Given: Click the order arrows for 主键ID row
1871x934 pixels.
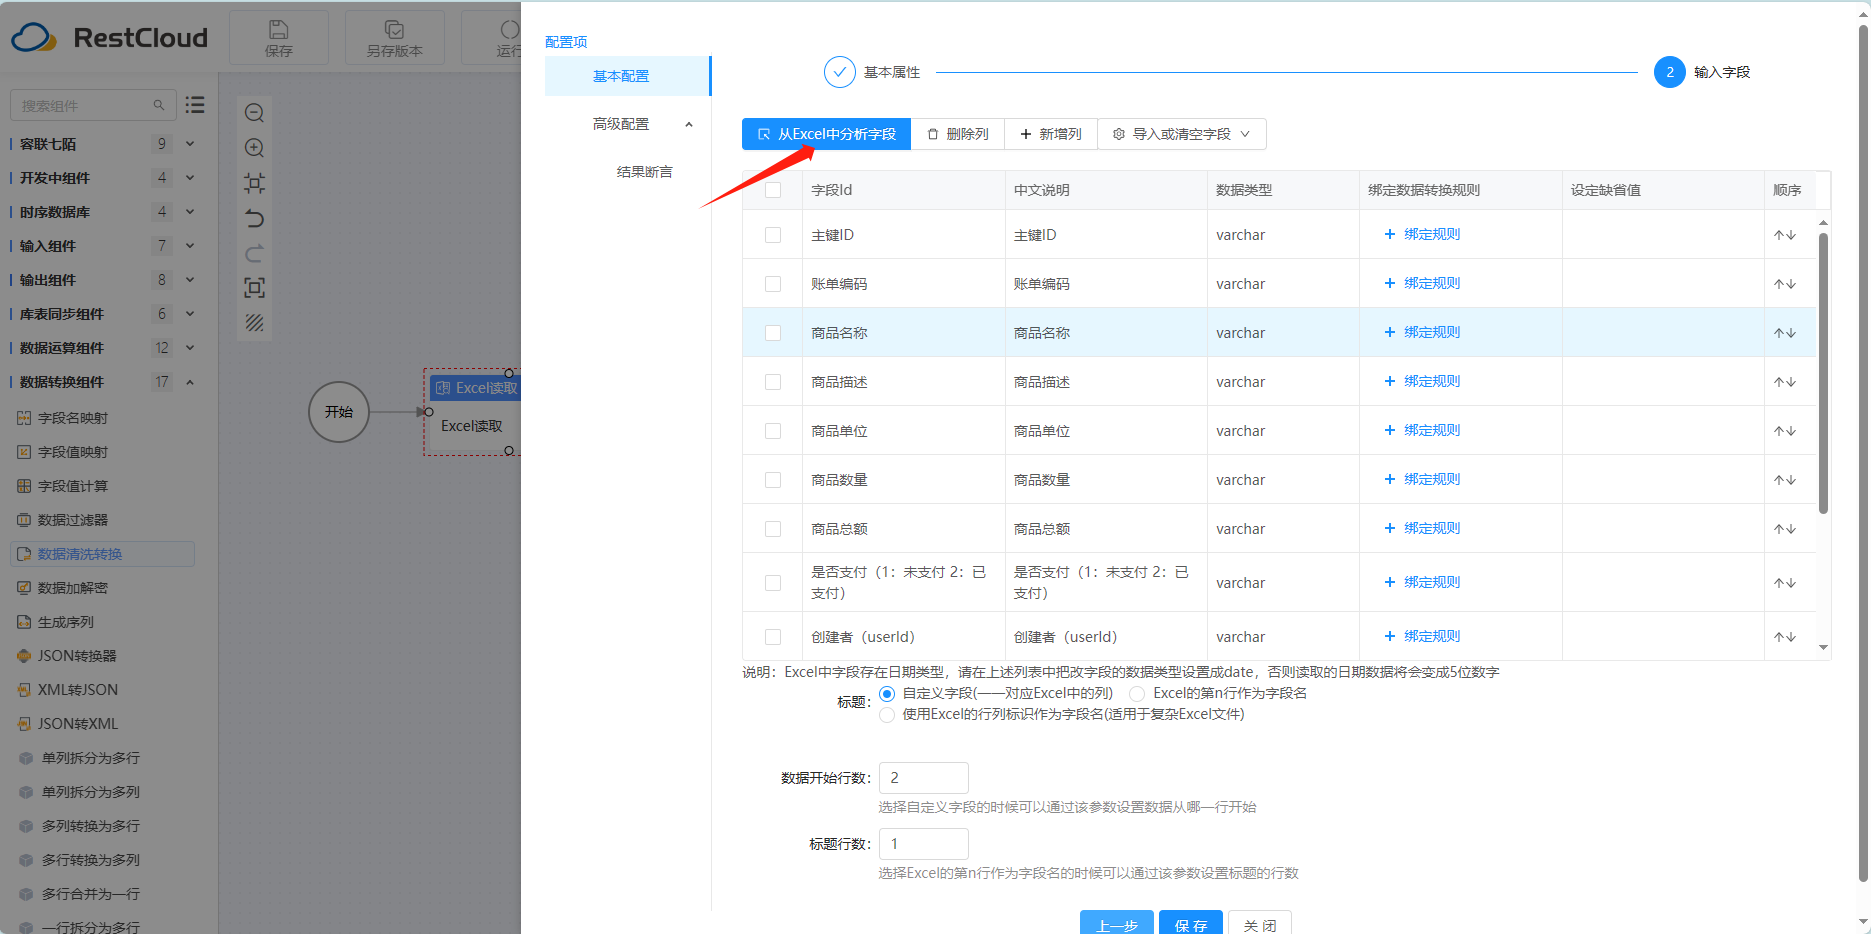Looking at the screenshot, I should (1785, 235).
